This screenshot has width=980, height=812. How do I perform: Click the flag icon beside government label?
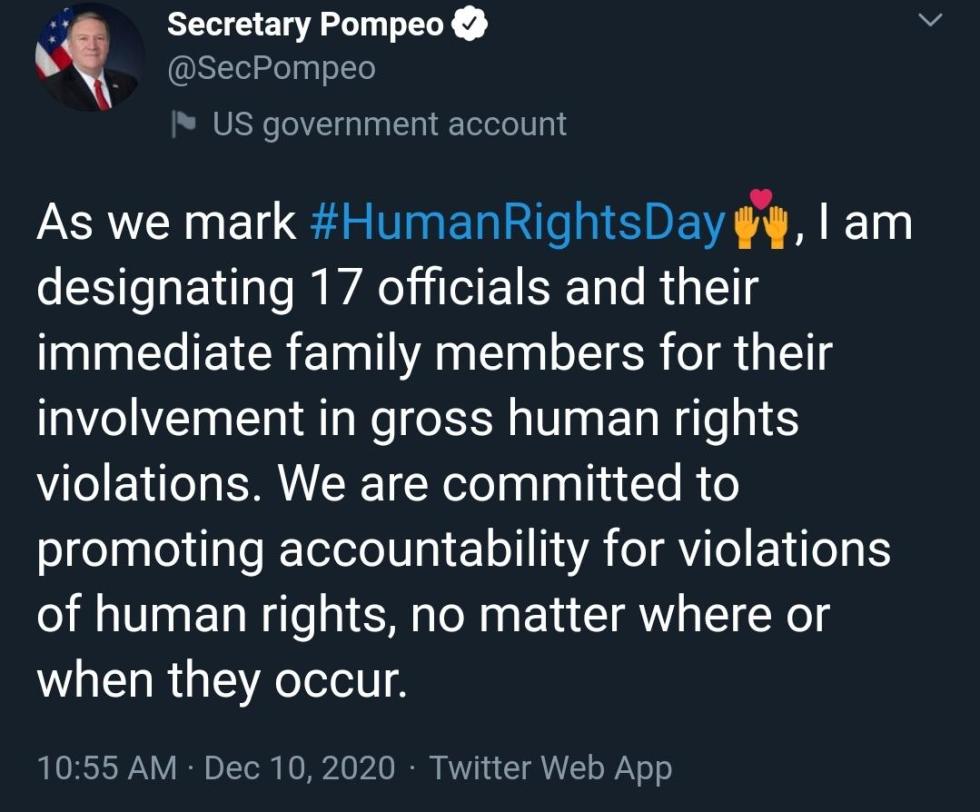[x=184, y=124]
